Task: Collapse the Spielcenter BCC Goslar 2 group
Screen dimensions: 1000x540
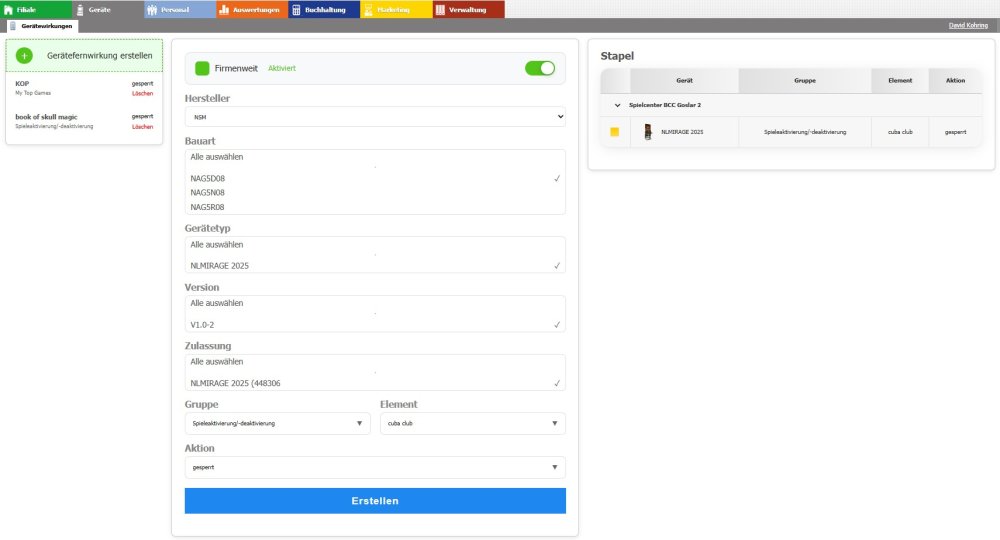Action: (x=617, y=105)
